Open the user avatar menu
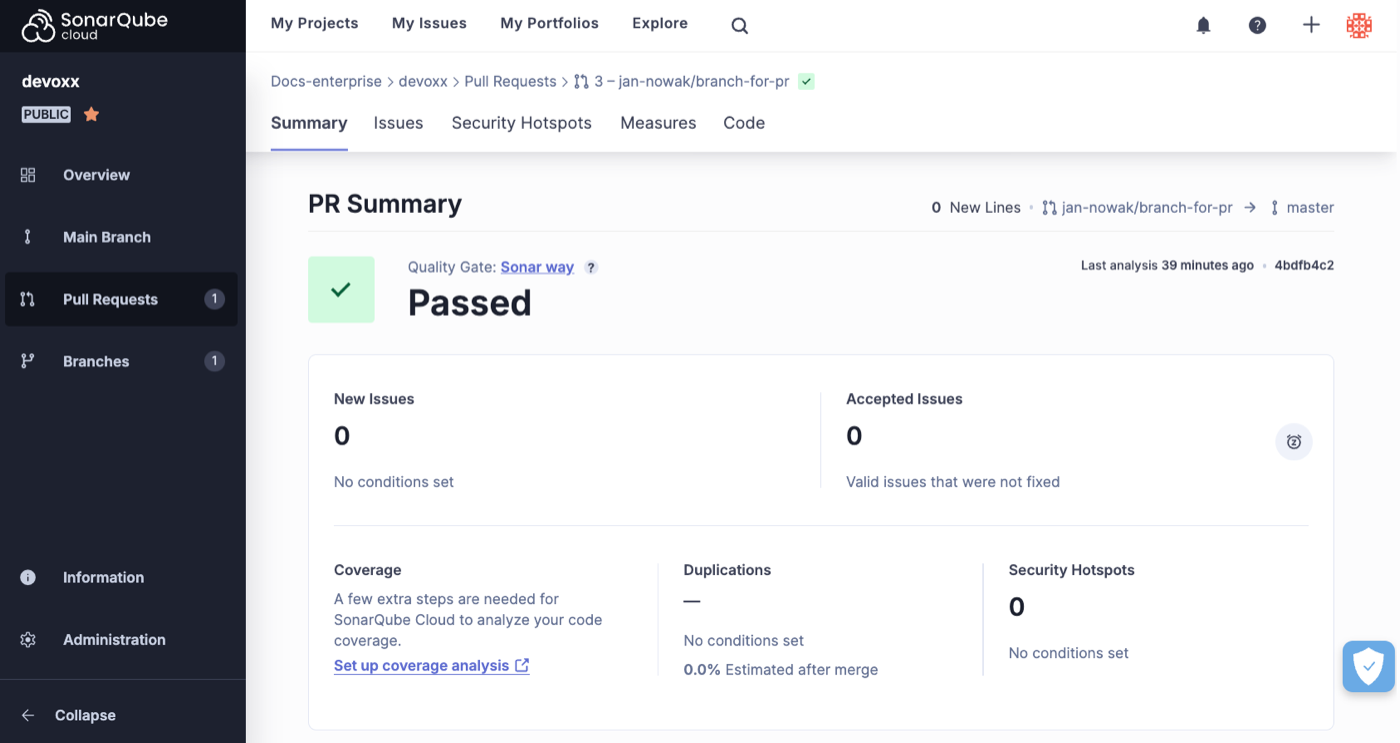The height and width of the screenshot is (743, 1400). tap(1359, 25)
